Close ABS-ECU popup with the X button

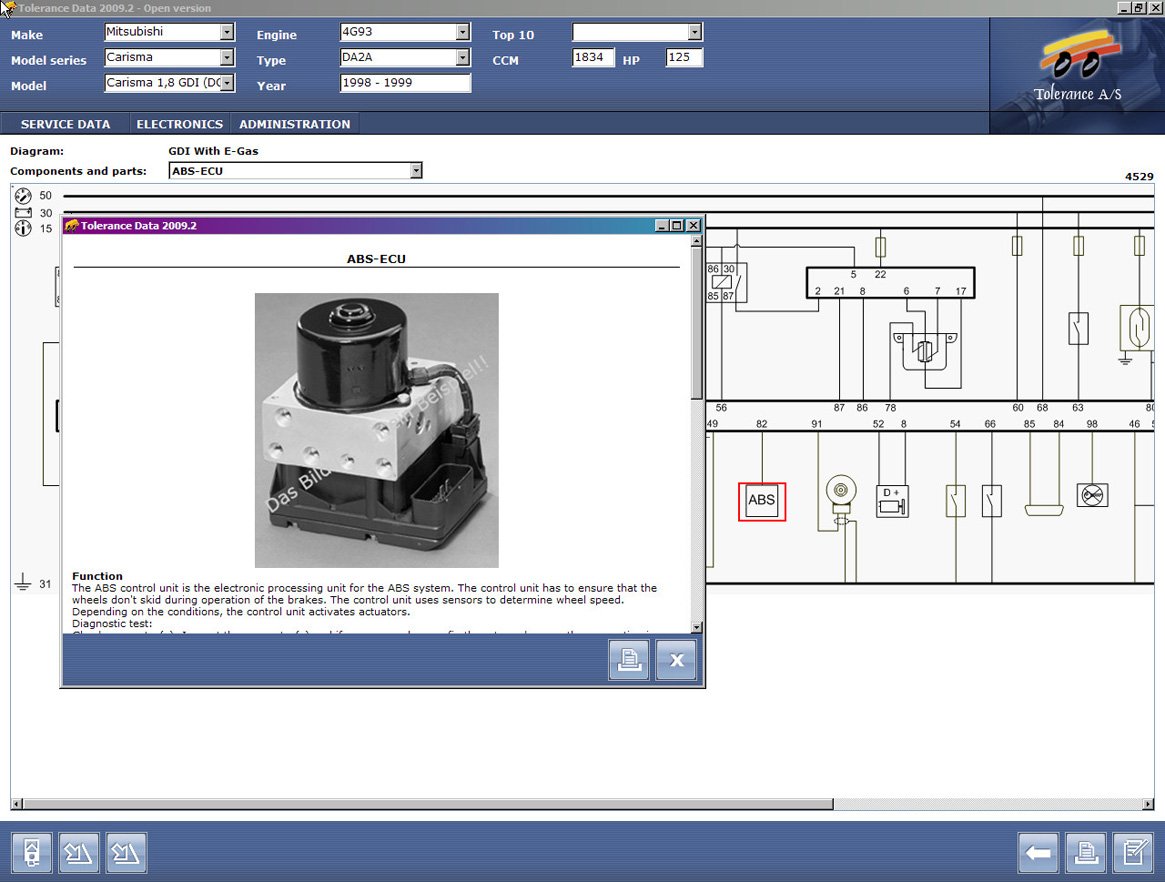[x=676, y=660]
